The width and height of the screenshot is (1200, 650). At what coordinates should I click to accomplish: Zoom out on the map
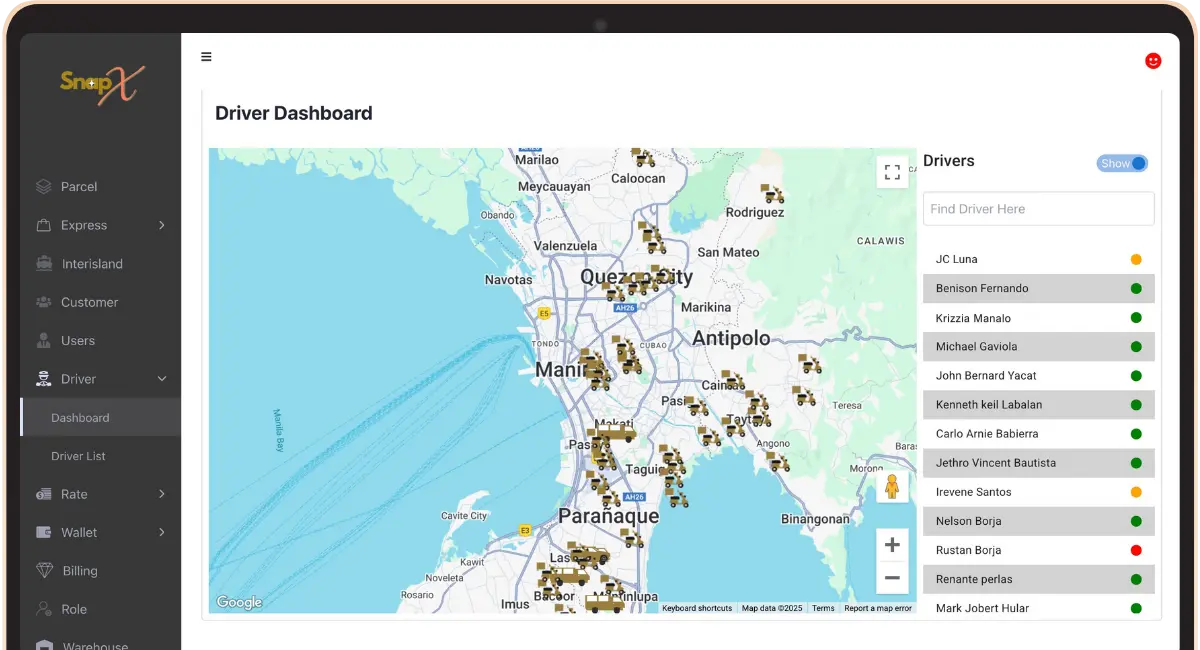point(892,578)
